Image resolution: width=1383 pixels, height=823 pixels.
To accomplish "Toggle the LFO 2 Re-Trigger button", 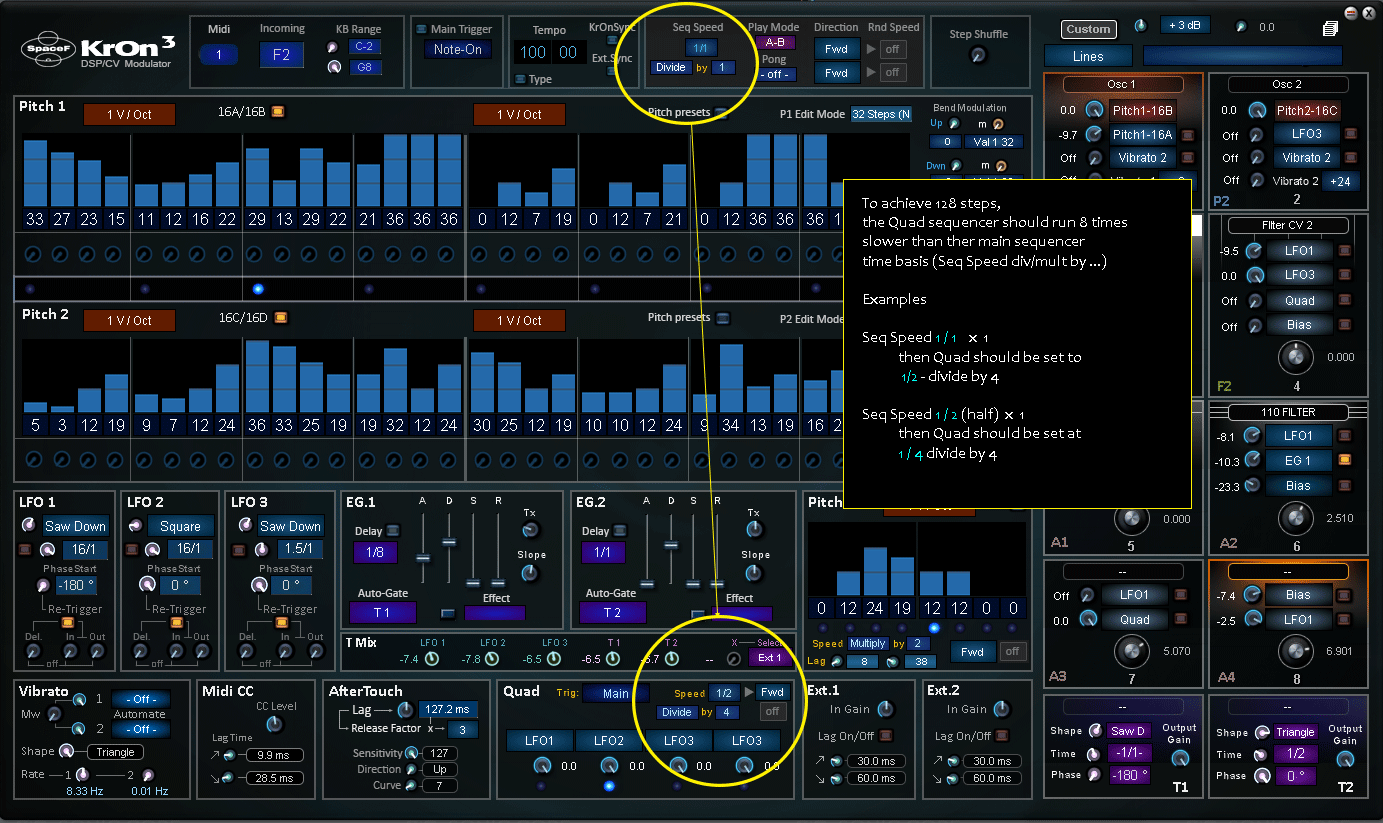I will pos(176,622).
